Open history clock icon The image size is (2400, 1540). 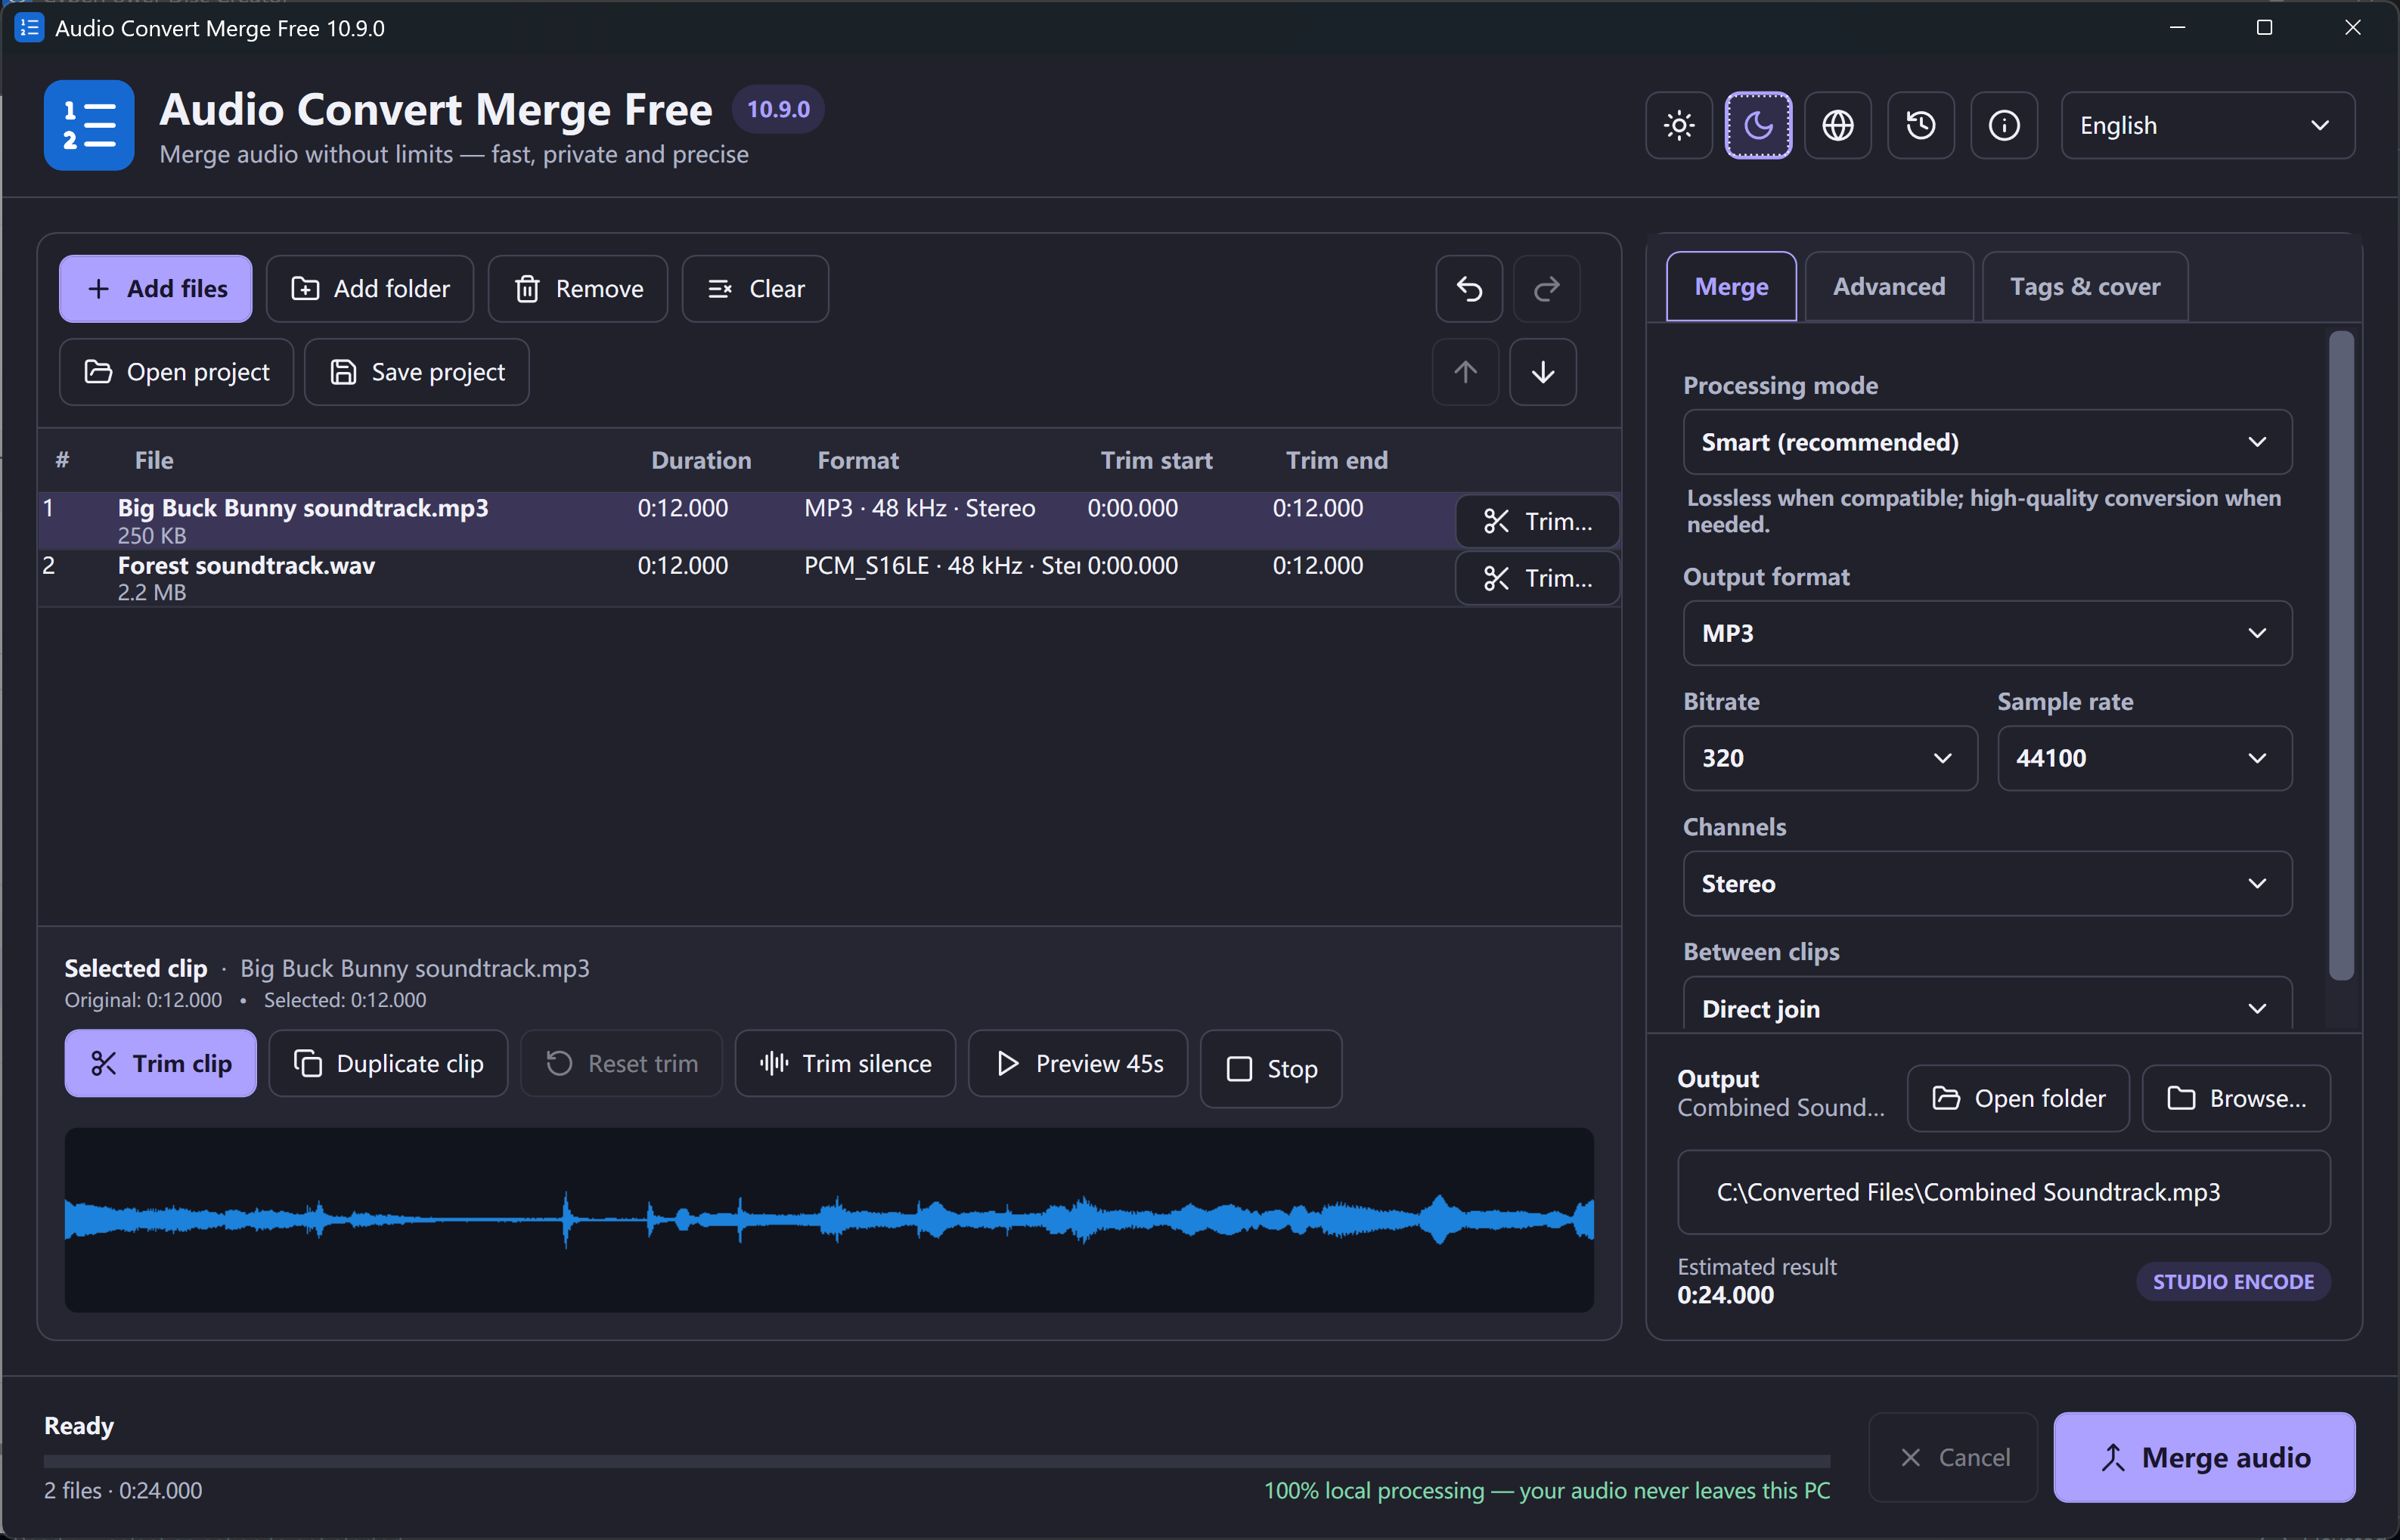click(1921, 125)
